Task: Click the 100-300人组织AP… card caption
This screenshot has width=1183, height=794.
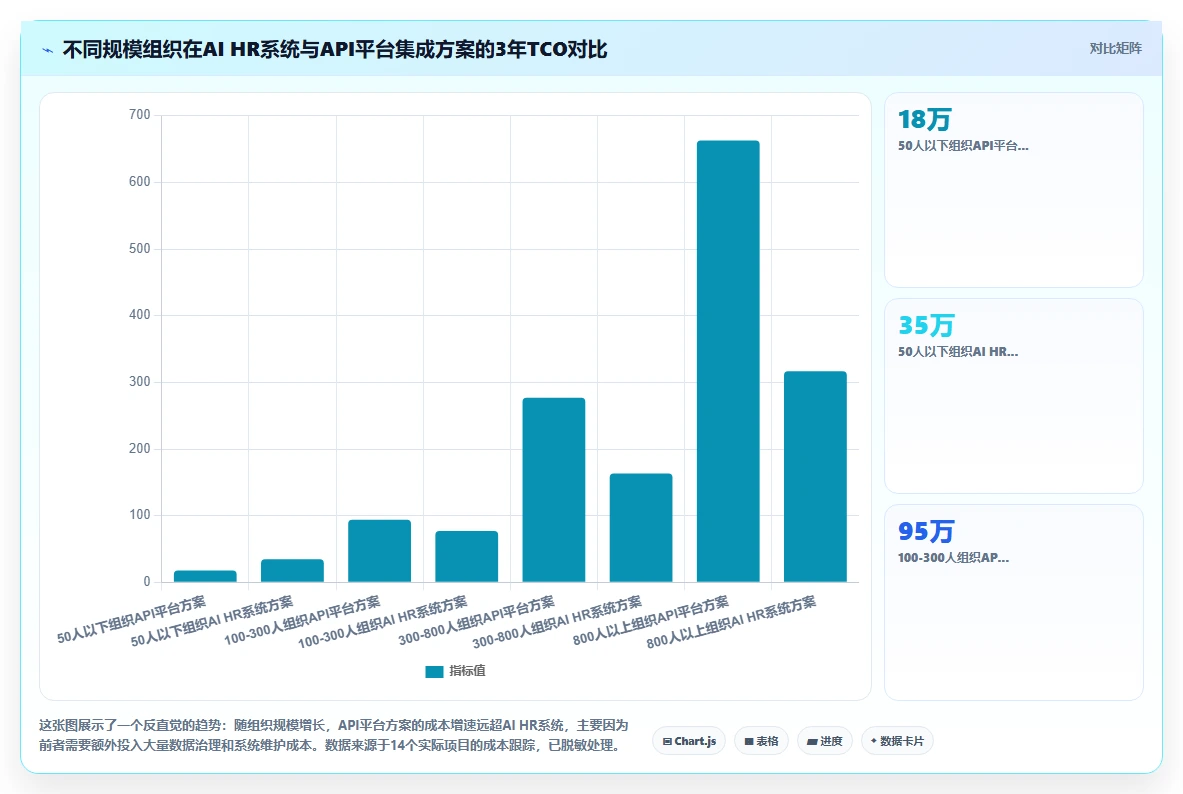Action: 953,558
